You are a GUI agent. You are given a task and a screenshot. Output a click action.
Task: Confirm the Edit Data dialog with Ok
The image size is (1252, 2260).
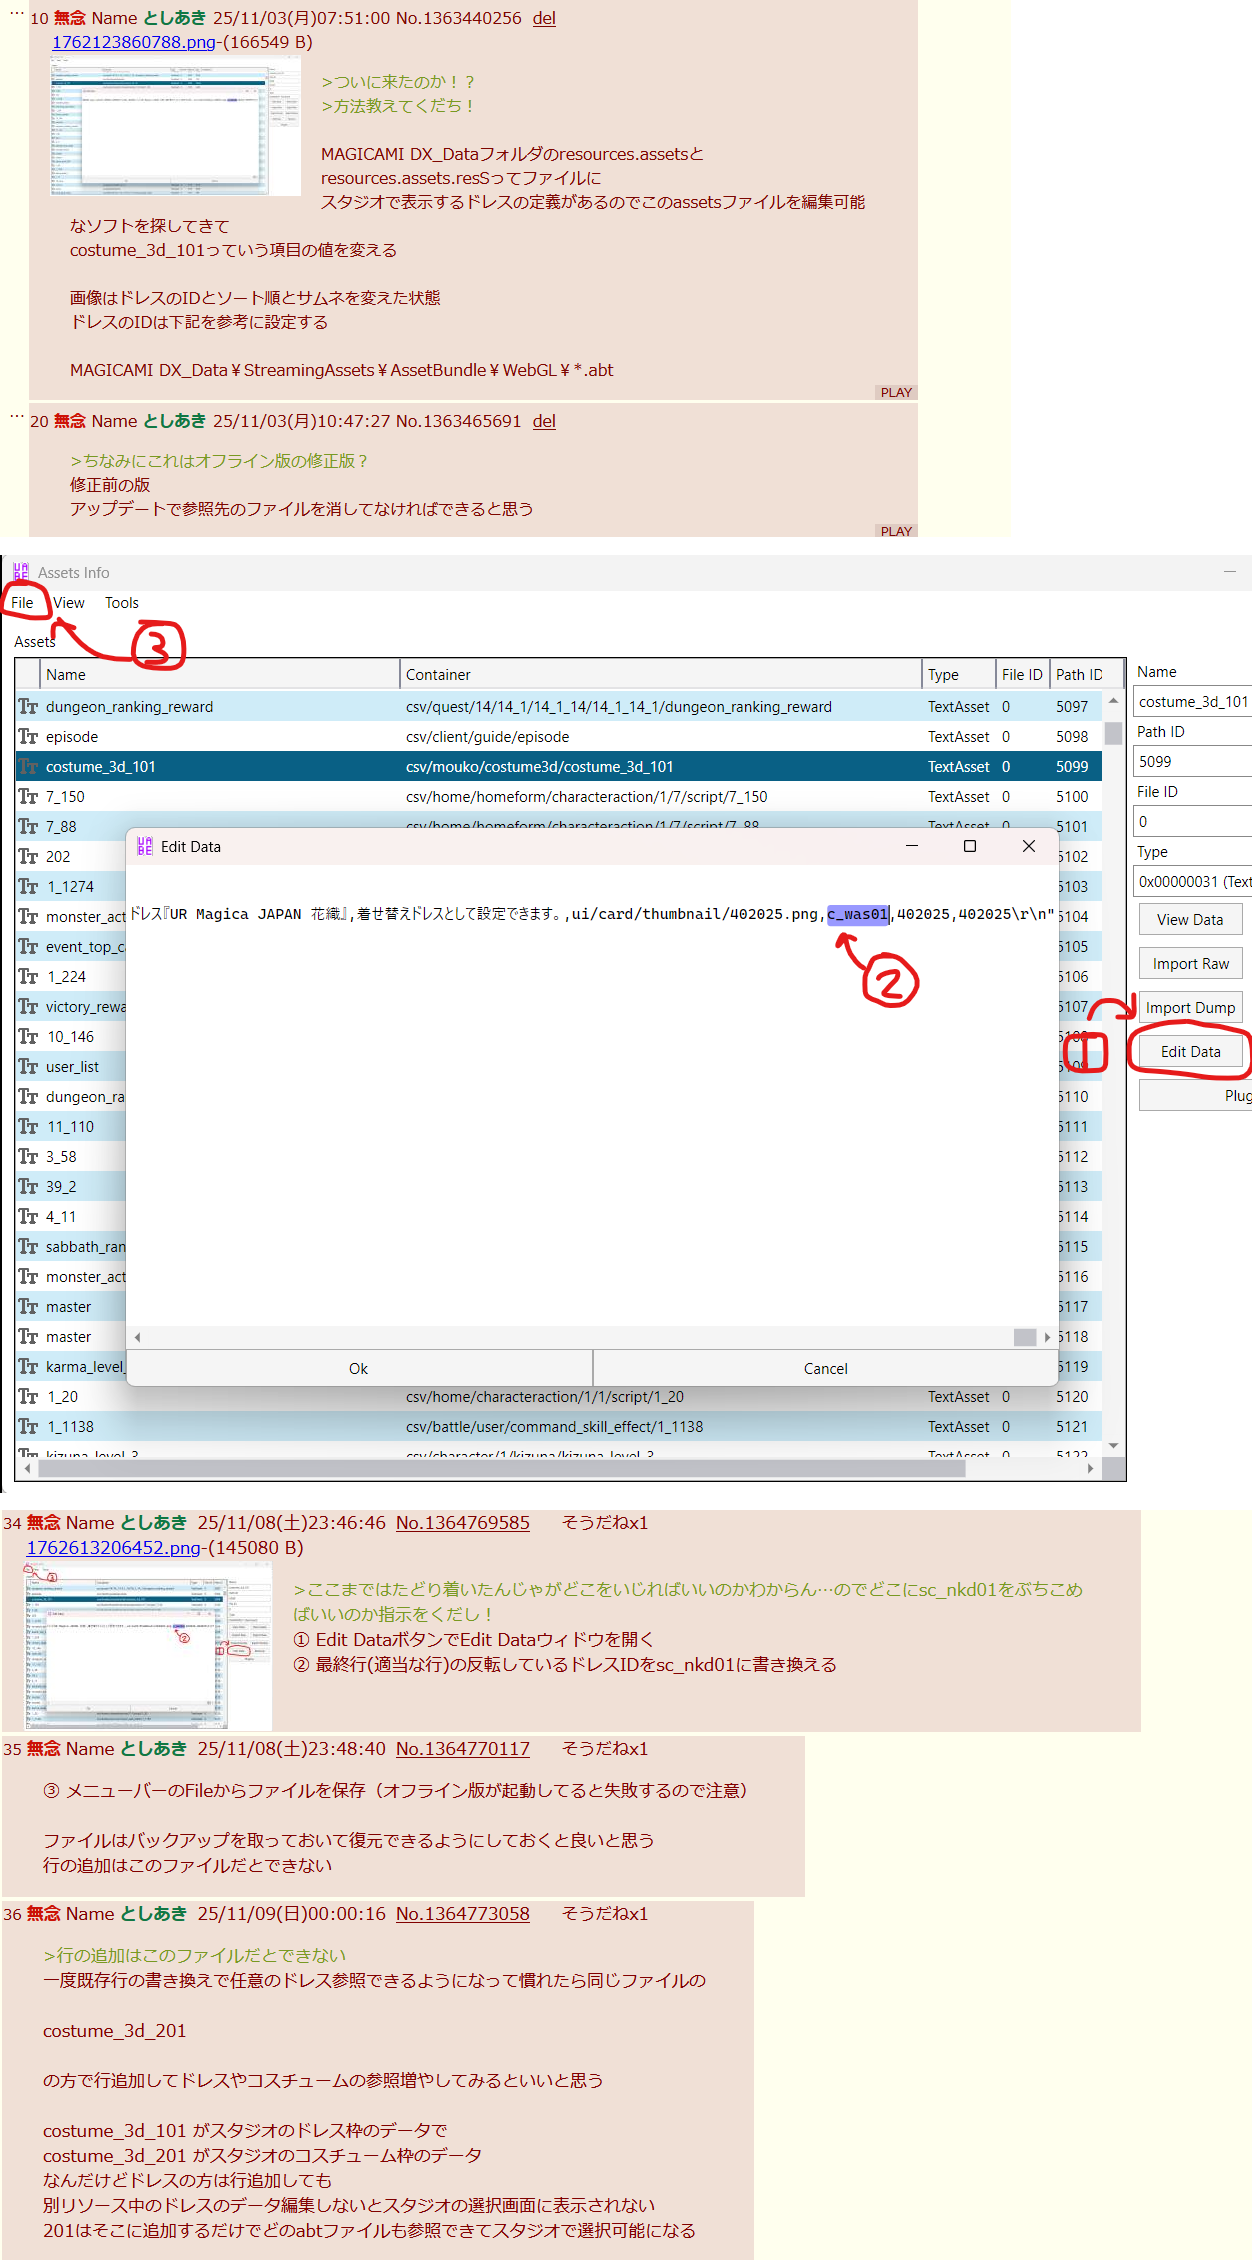[x=359, y=1369]
